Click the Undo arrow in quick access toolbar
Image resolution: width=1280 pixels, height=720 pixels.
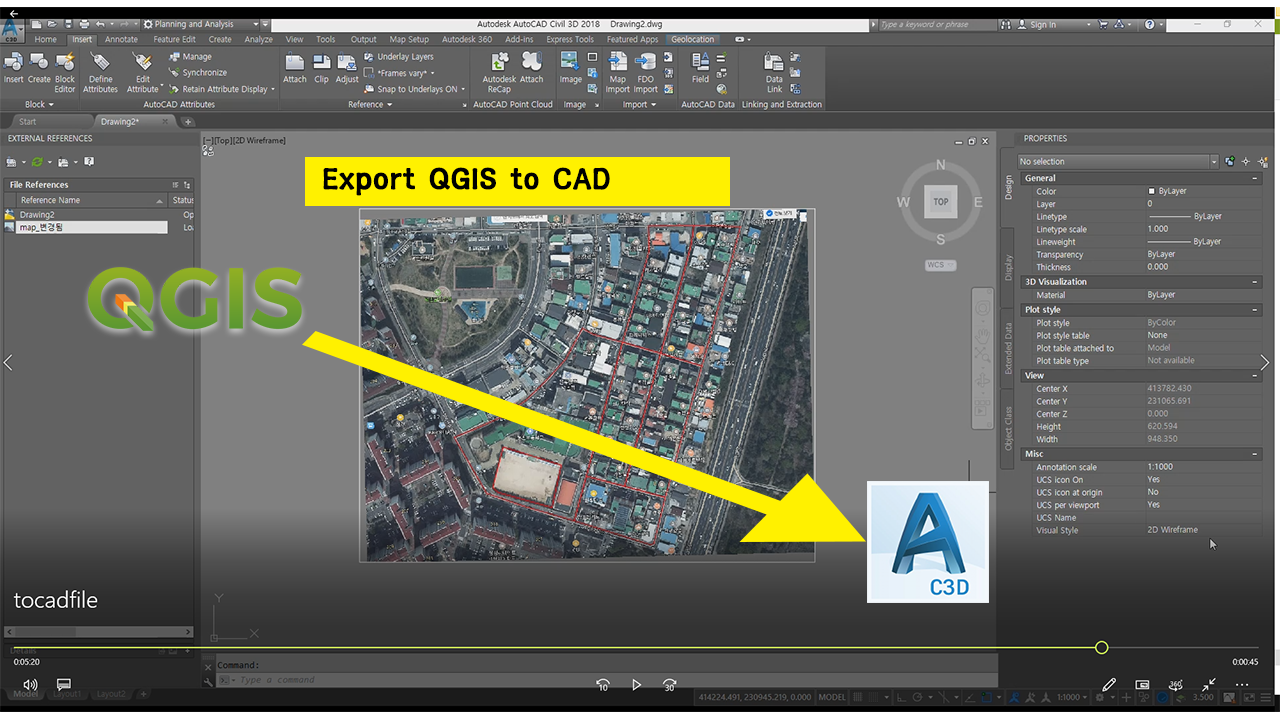click(x=100, y=24)
